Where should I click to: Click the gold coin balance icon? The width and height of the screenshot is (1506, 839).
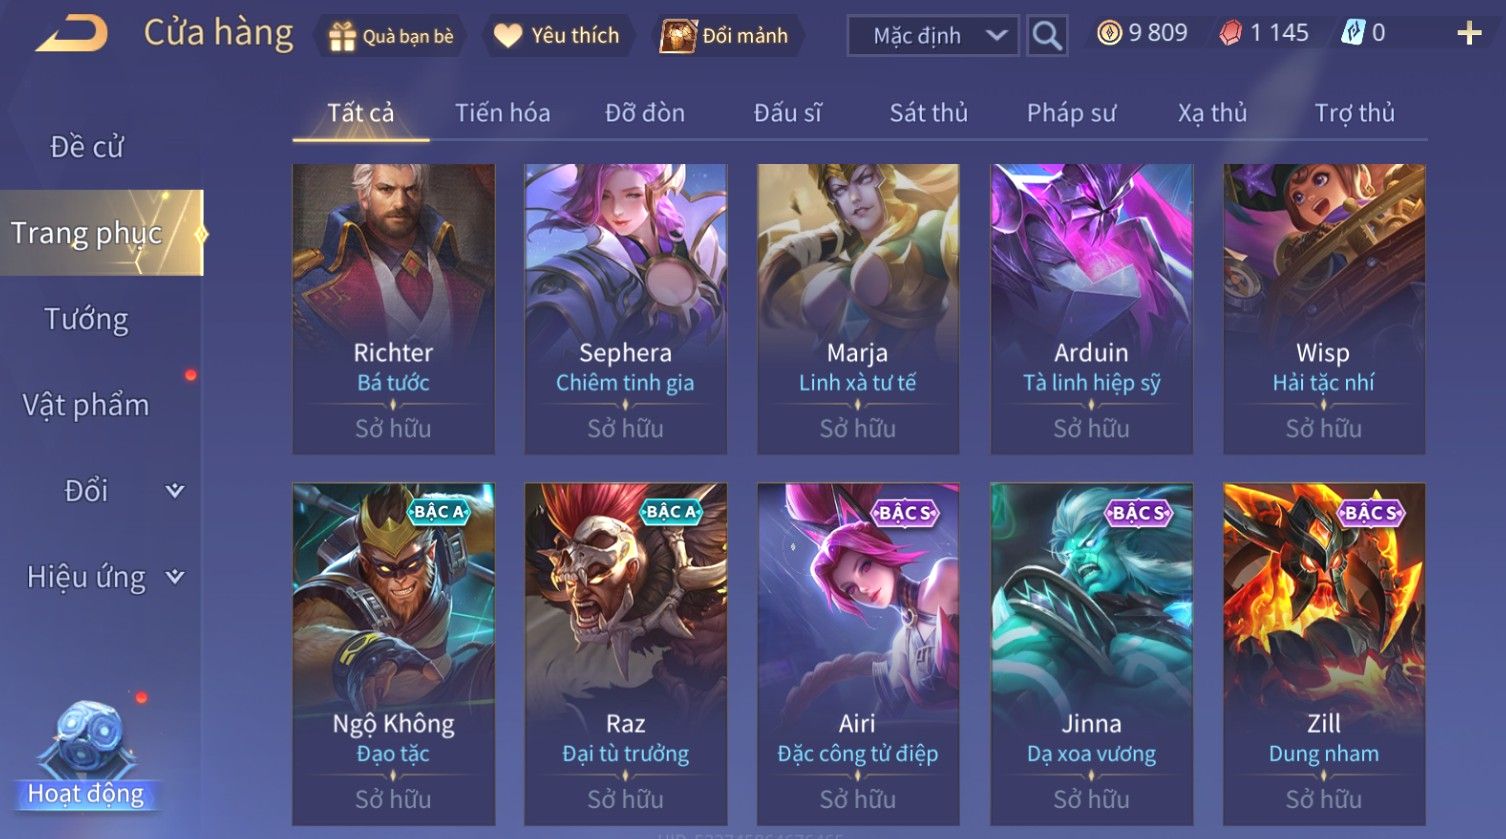click(1109, 34)
